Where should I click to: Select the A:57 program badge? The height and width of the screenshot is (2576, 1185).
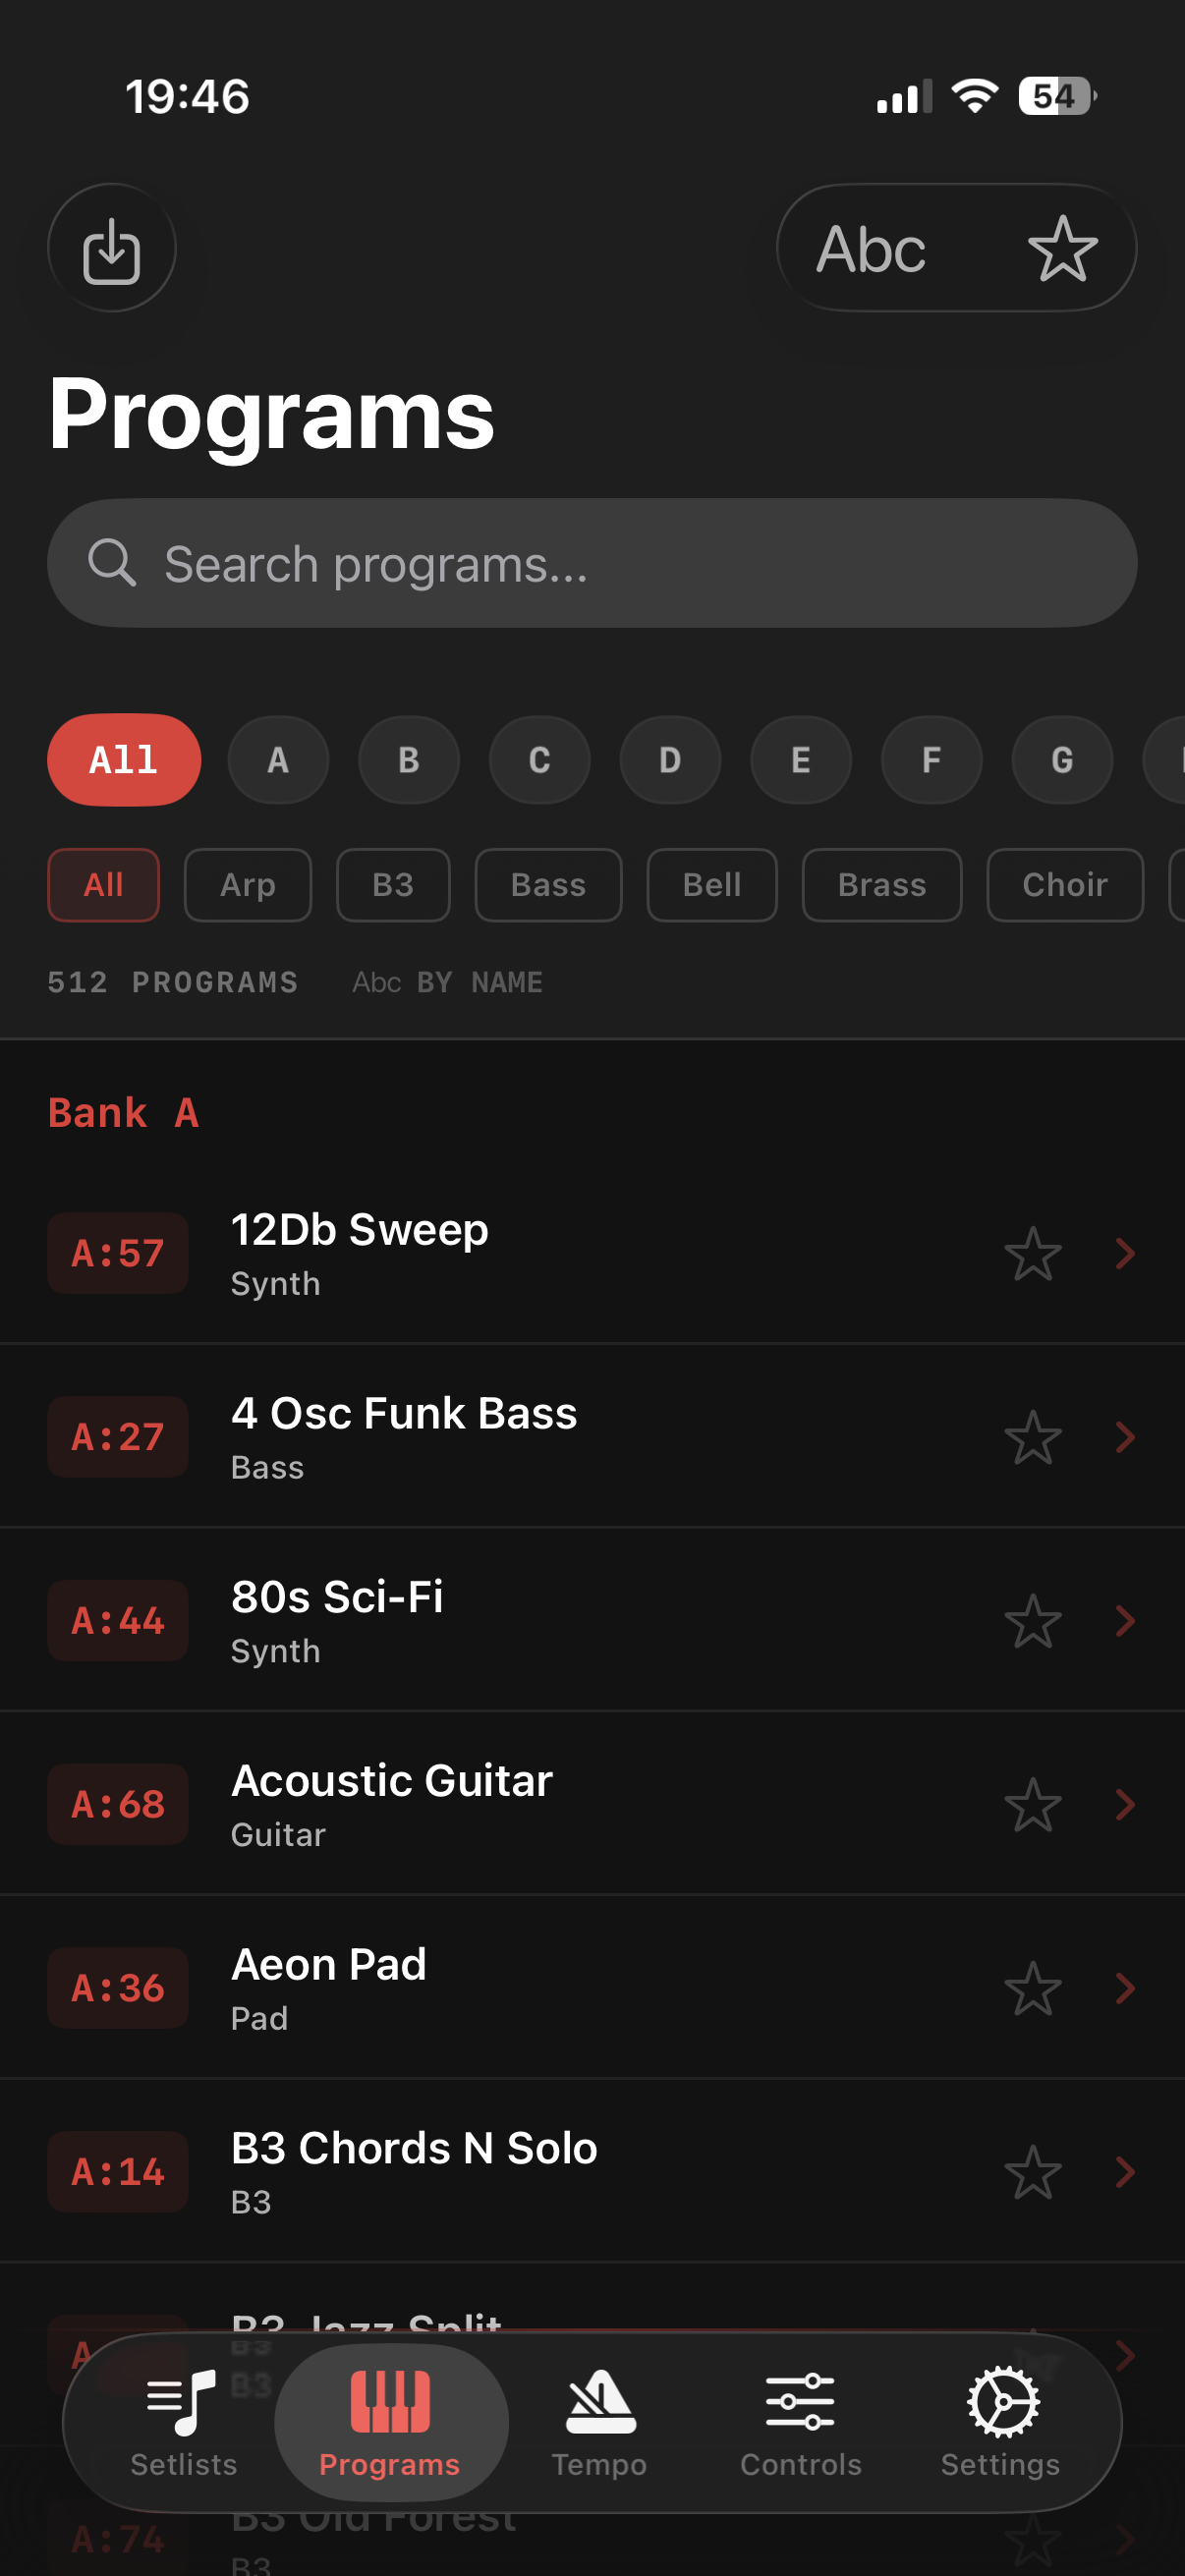click(118, 1254)
